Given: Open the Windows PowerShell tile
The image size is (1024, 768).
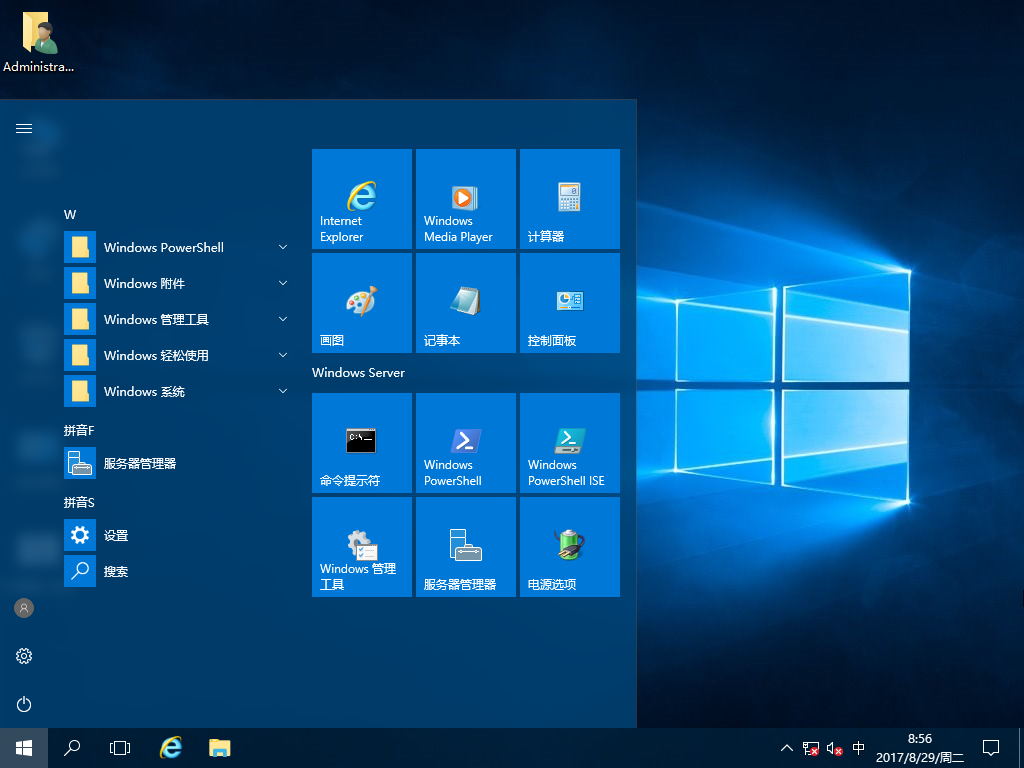Looking at the screenshot, I should 466,442.
